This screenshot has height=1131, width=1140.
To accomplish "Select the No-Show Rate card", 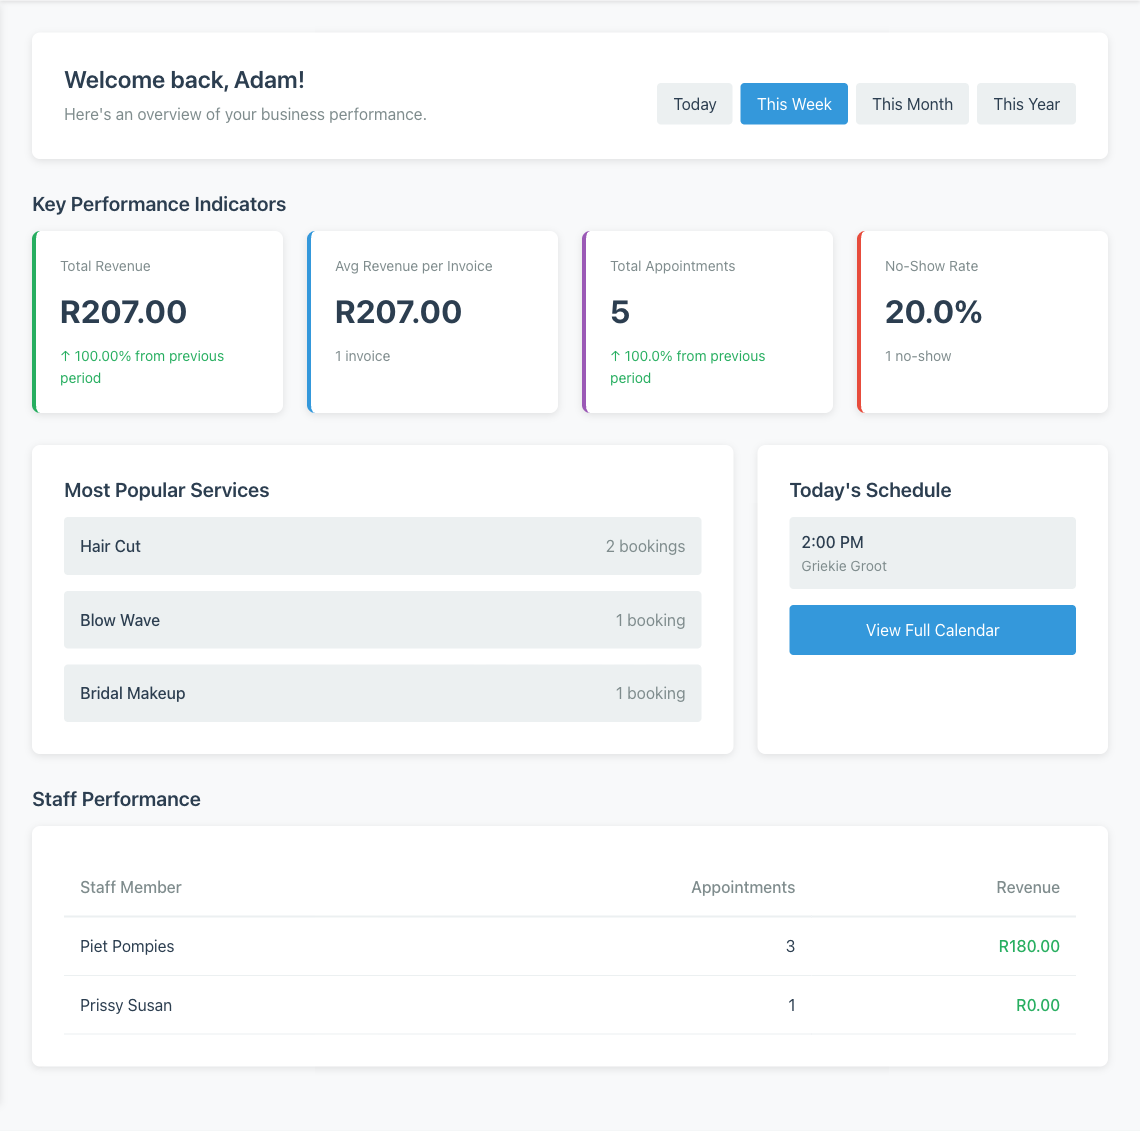I will click(982, 322).
